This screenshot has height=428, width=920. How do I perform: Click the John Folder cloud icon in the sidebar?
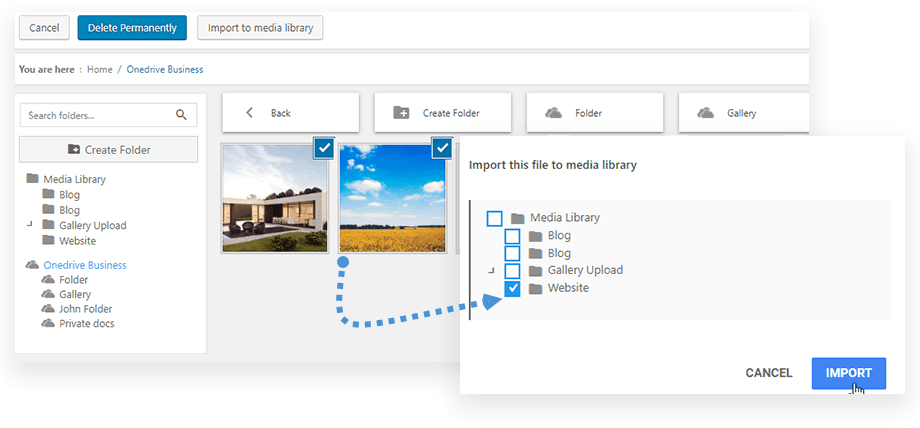48,309
